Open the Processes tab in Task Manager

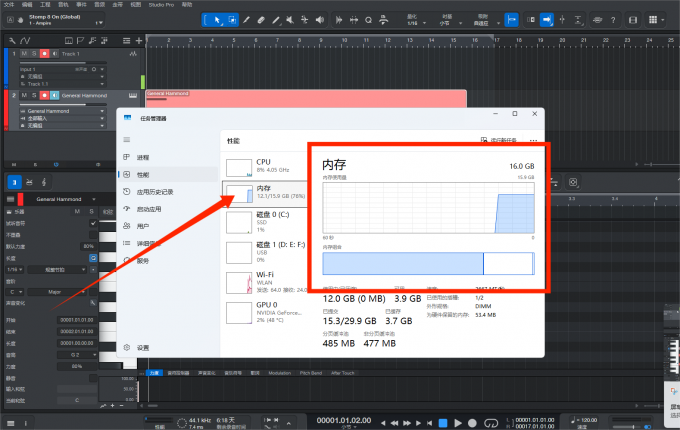(168, 157)
